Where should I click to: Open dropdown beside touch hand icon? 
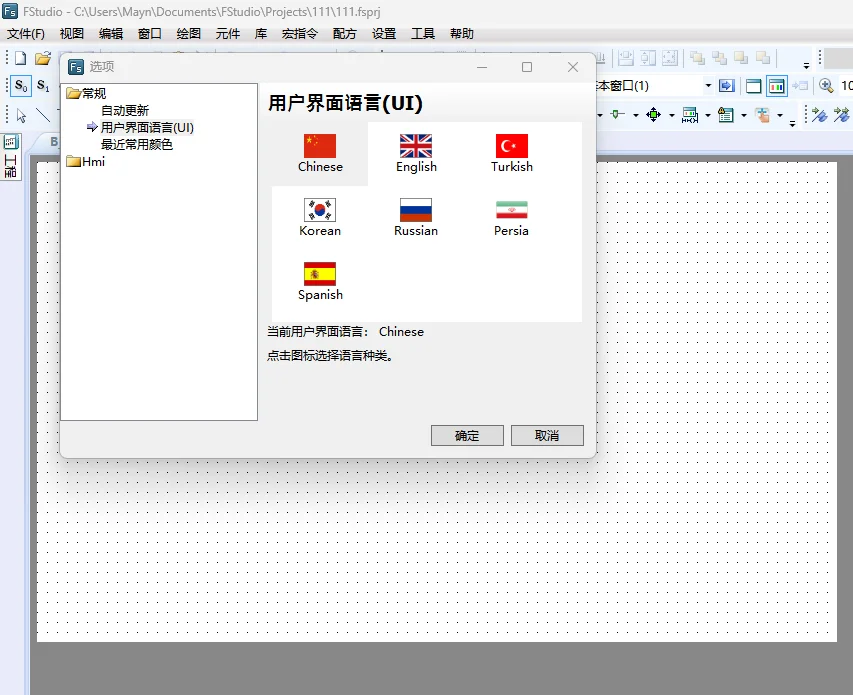(780, 115)
